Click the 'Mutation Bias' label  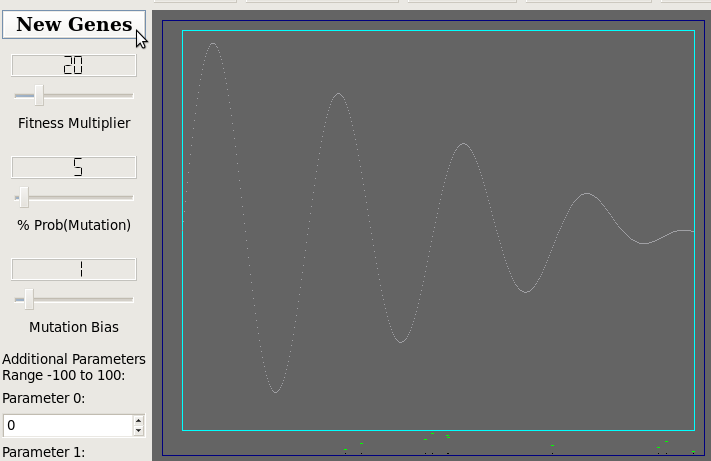pyautogui.click(x=74, y=327)
